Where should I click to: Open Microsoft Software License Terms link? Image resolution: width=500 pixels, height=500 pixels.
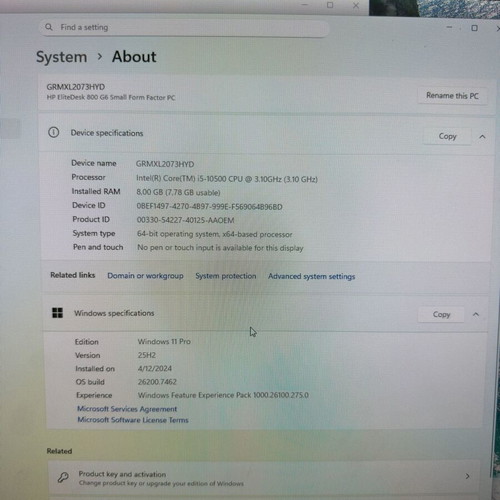point(133,420)
